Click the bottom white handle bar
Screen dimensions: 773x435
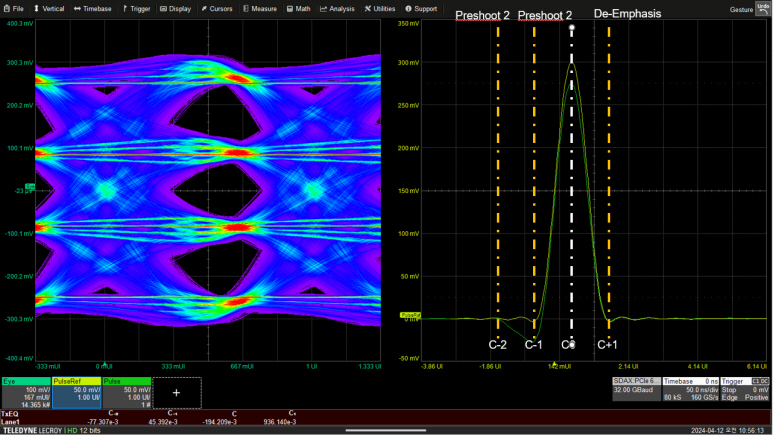pyautogui.click(x=386, y=430)
